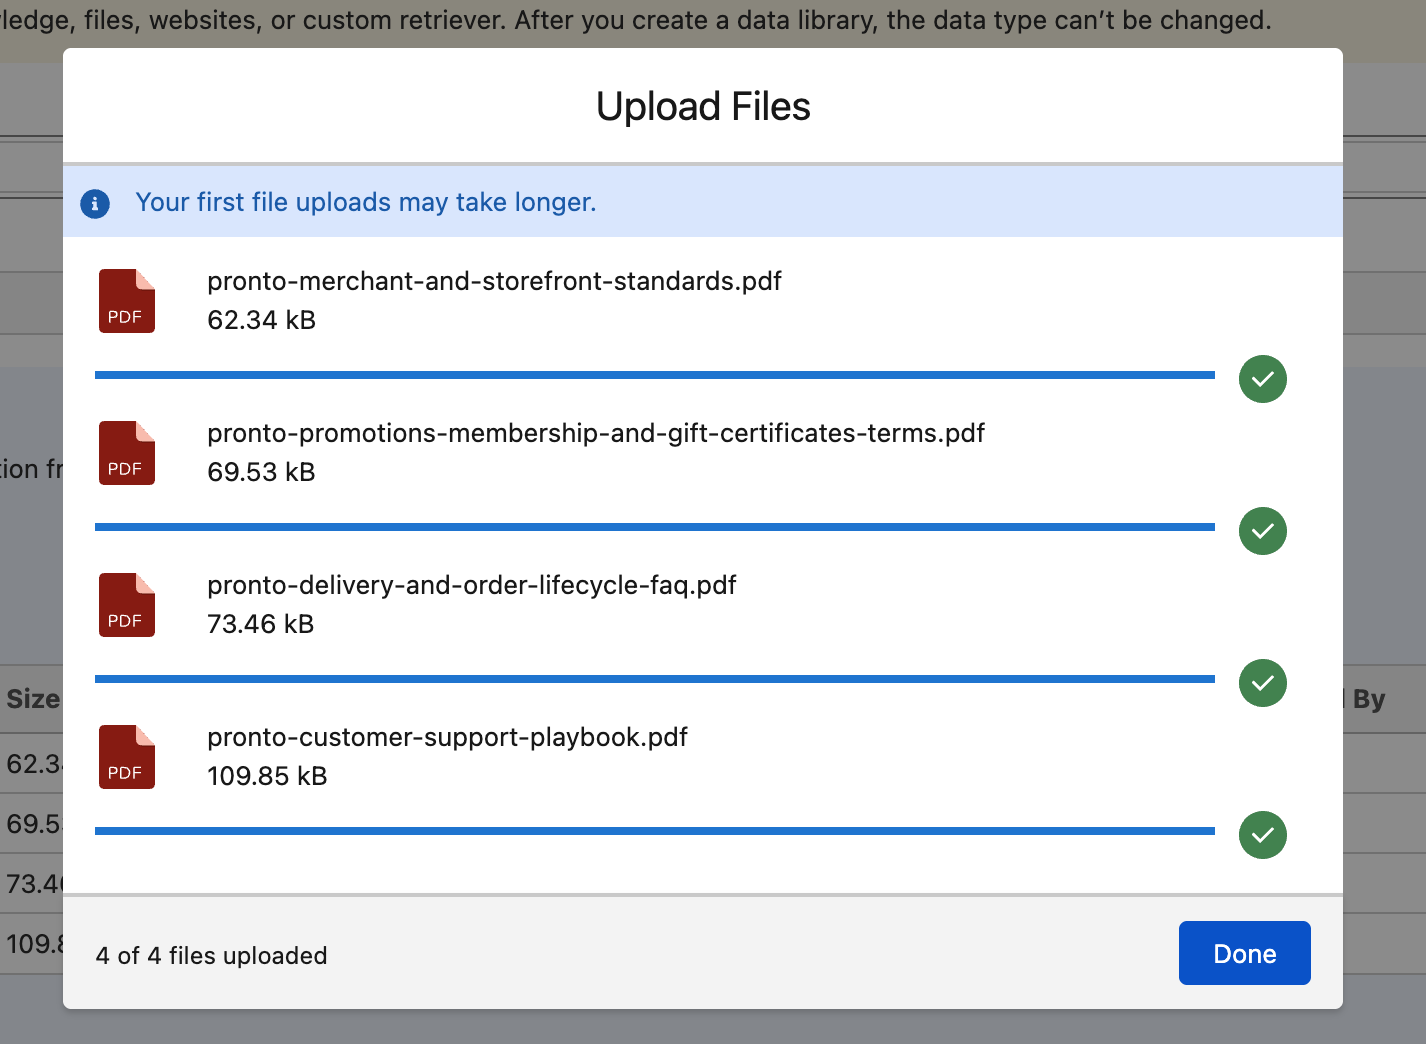1426x1044 pixels.
Task: Click file name pronto-customer-support-playbook.pdf
Action: tap(447, 737)
